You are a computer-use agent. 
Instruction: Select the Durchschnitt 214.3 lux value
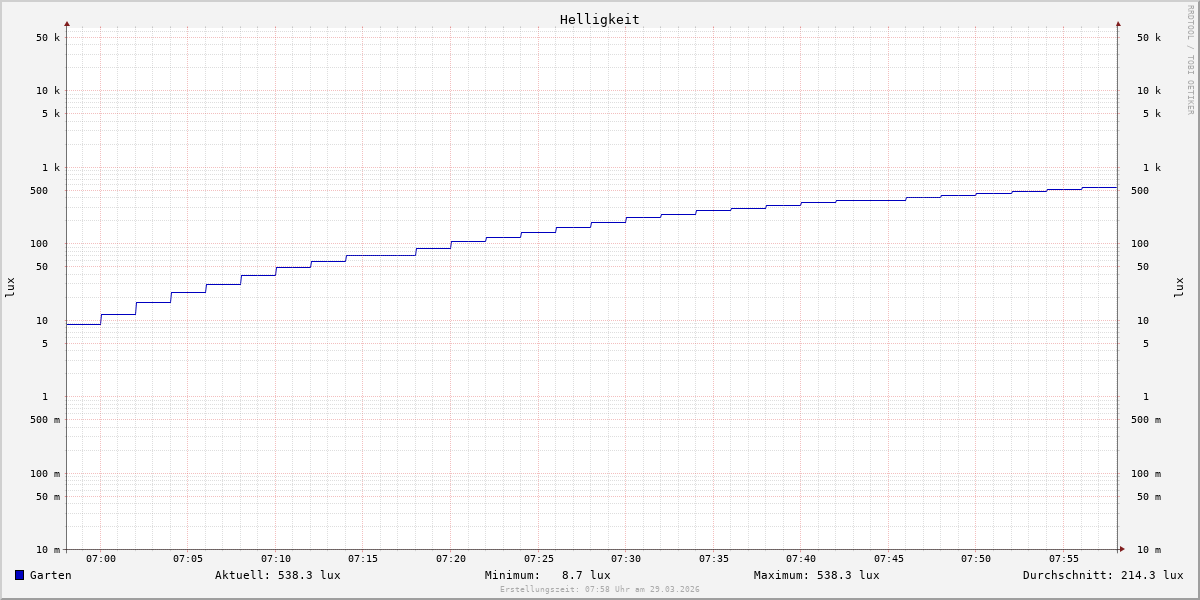coord(1102,575)
